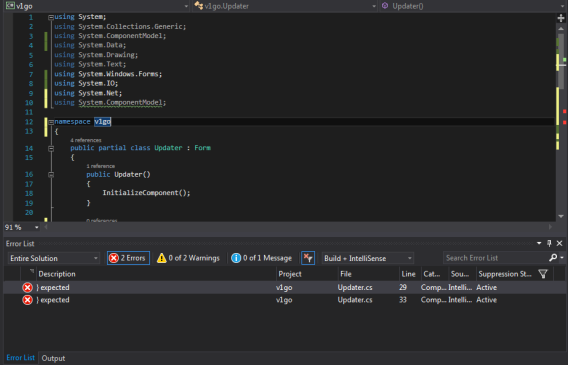Click the Cat... column header

(x=434, y=274)
